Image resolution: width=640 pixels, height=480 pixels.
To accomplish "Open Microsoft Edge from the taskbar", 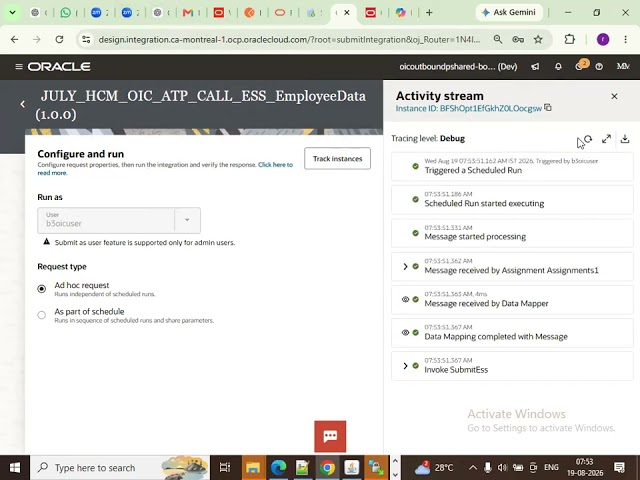I will pos(278,467).
